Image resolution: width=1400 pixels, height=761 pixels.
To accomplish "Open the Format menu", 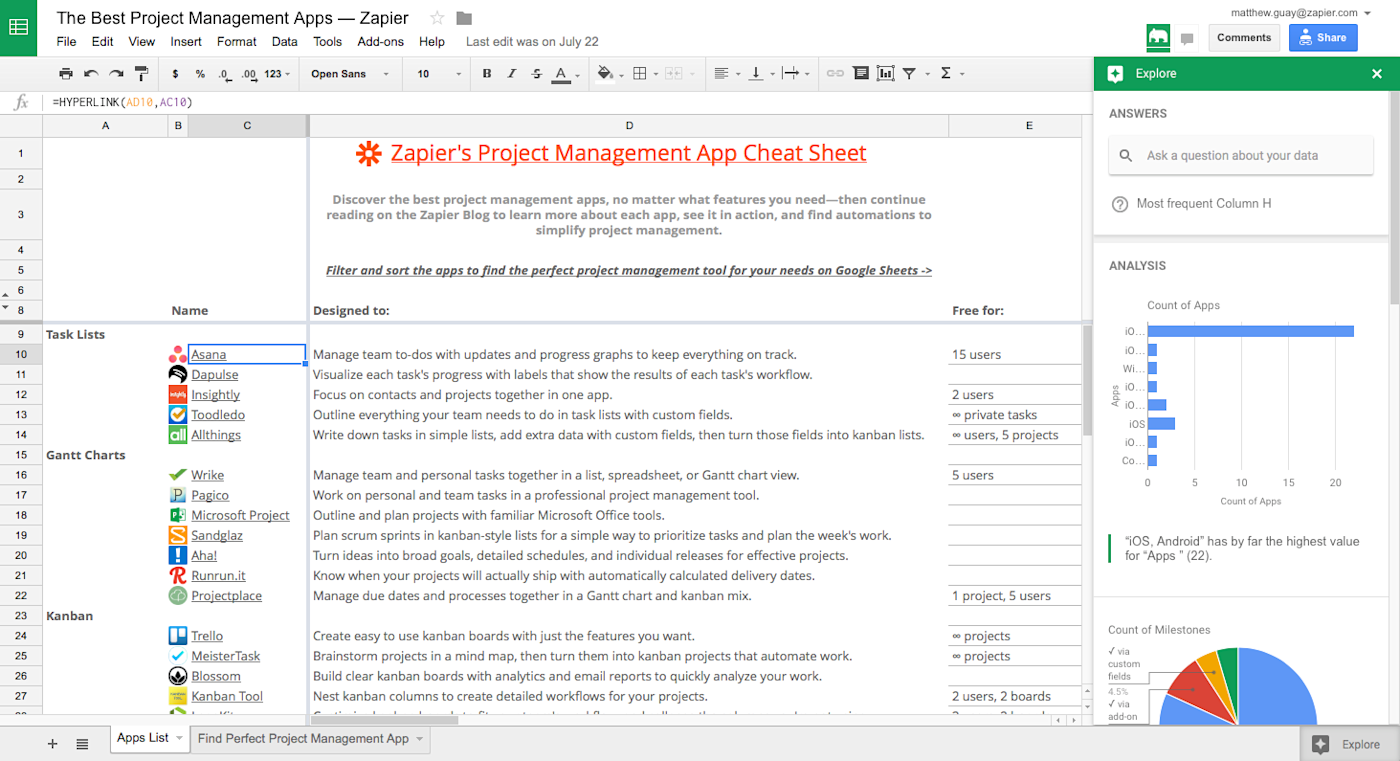I will pos(237,42).
